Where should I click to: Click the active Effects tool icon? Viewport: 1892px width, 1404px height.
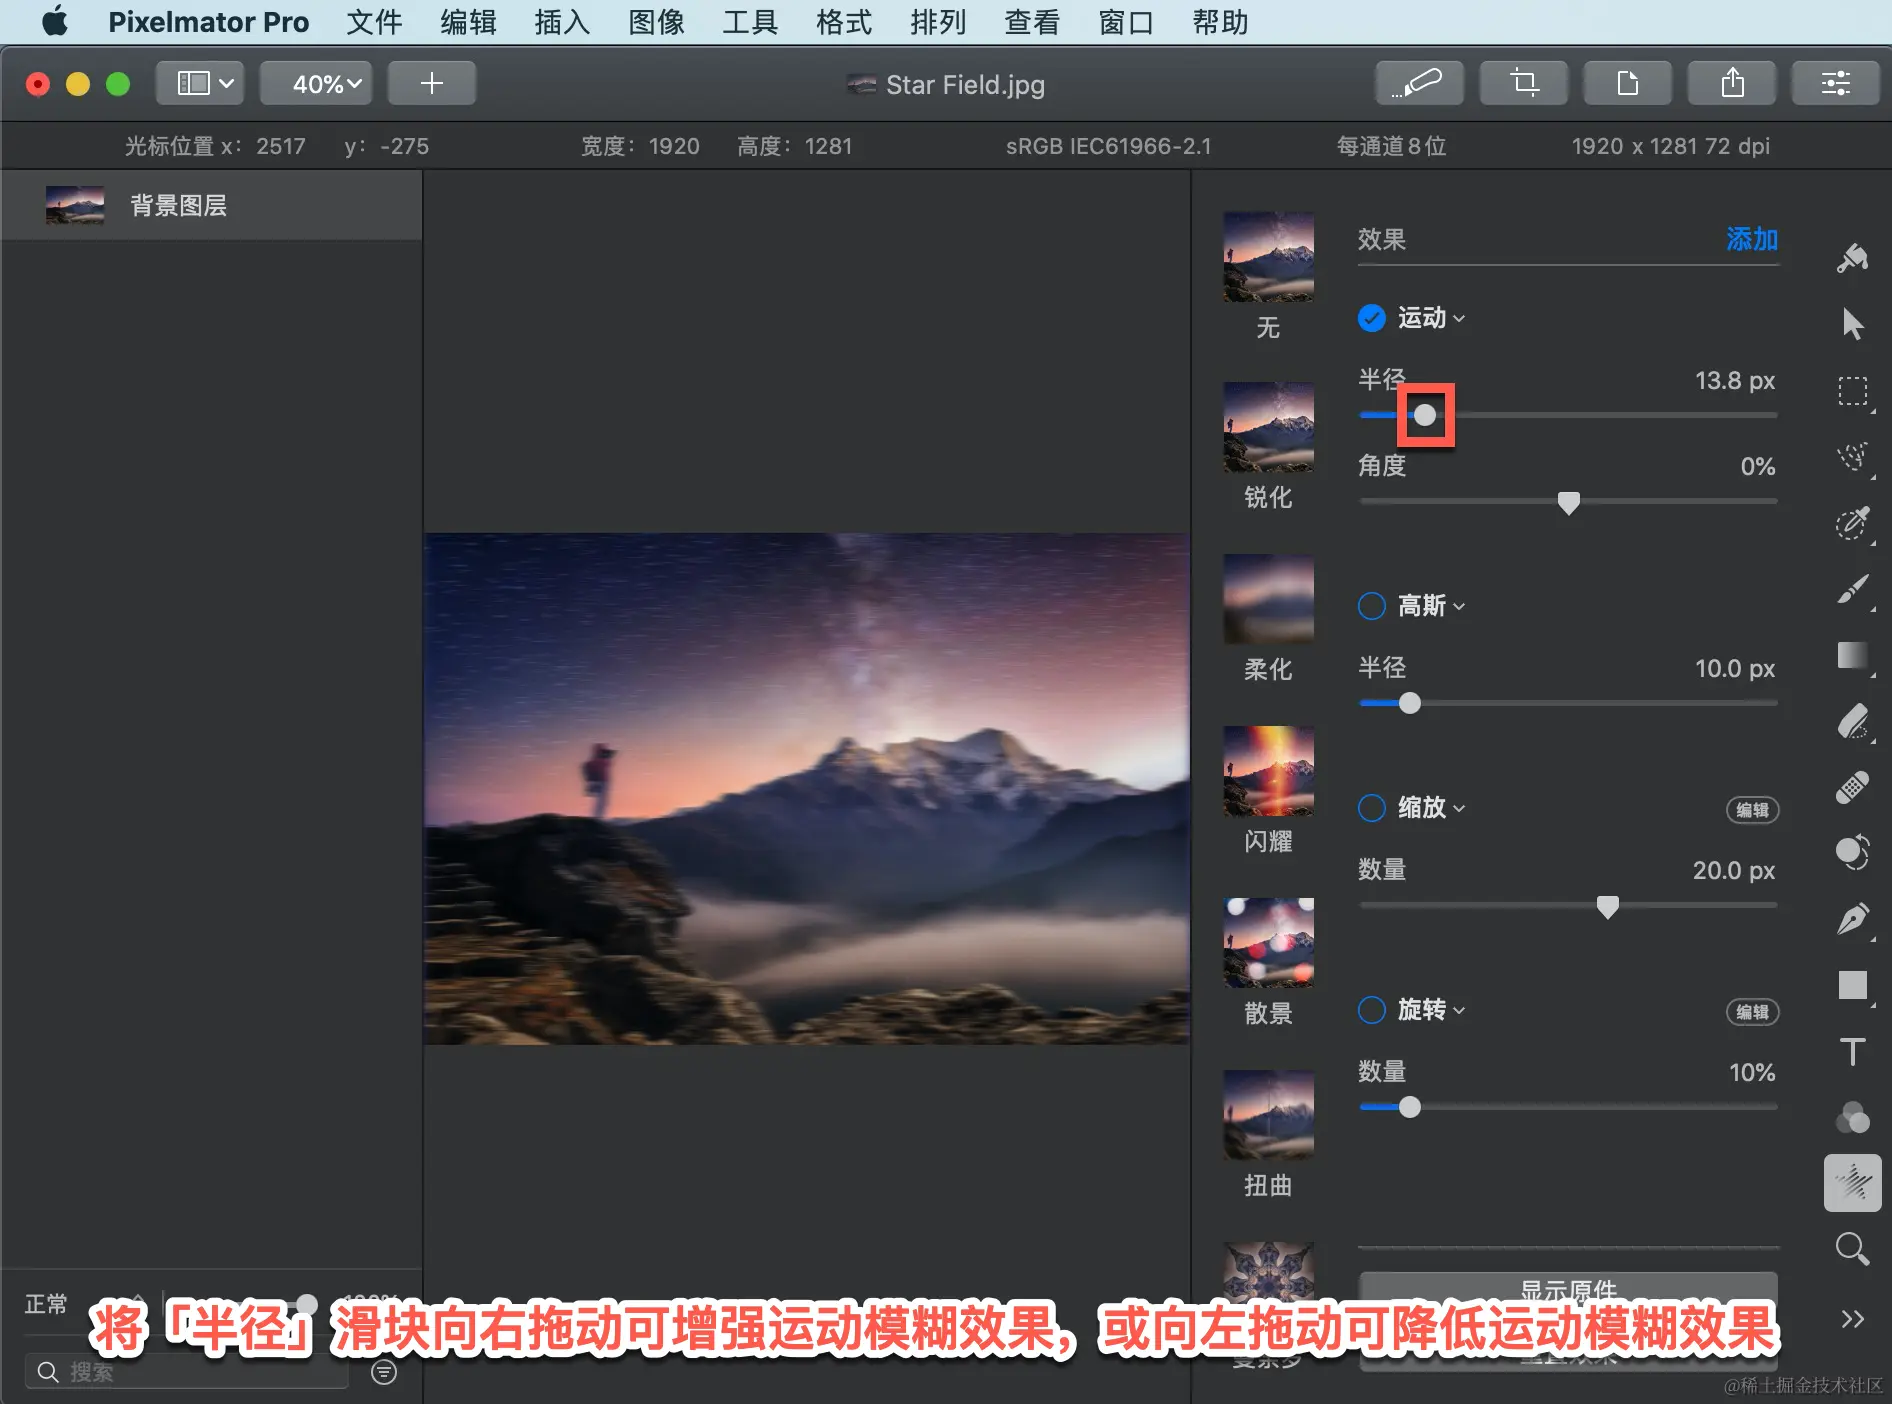pos(1852,1184)
